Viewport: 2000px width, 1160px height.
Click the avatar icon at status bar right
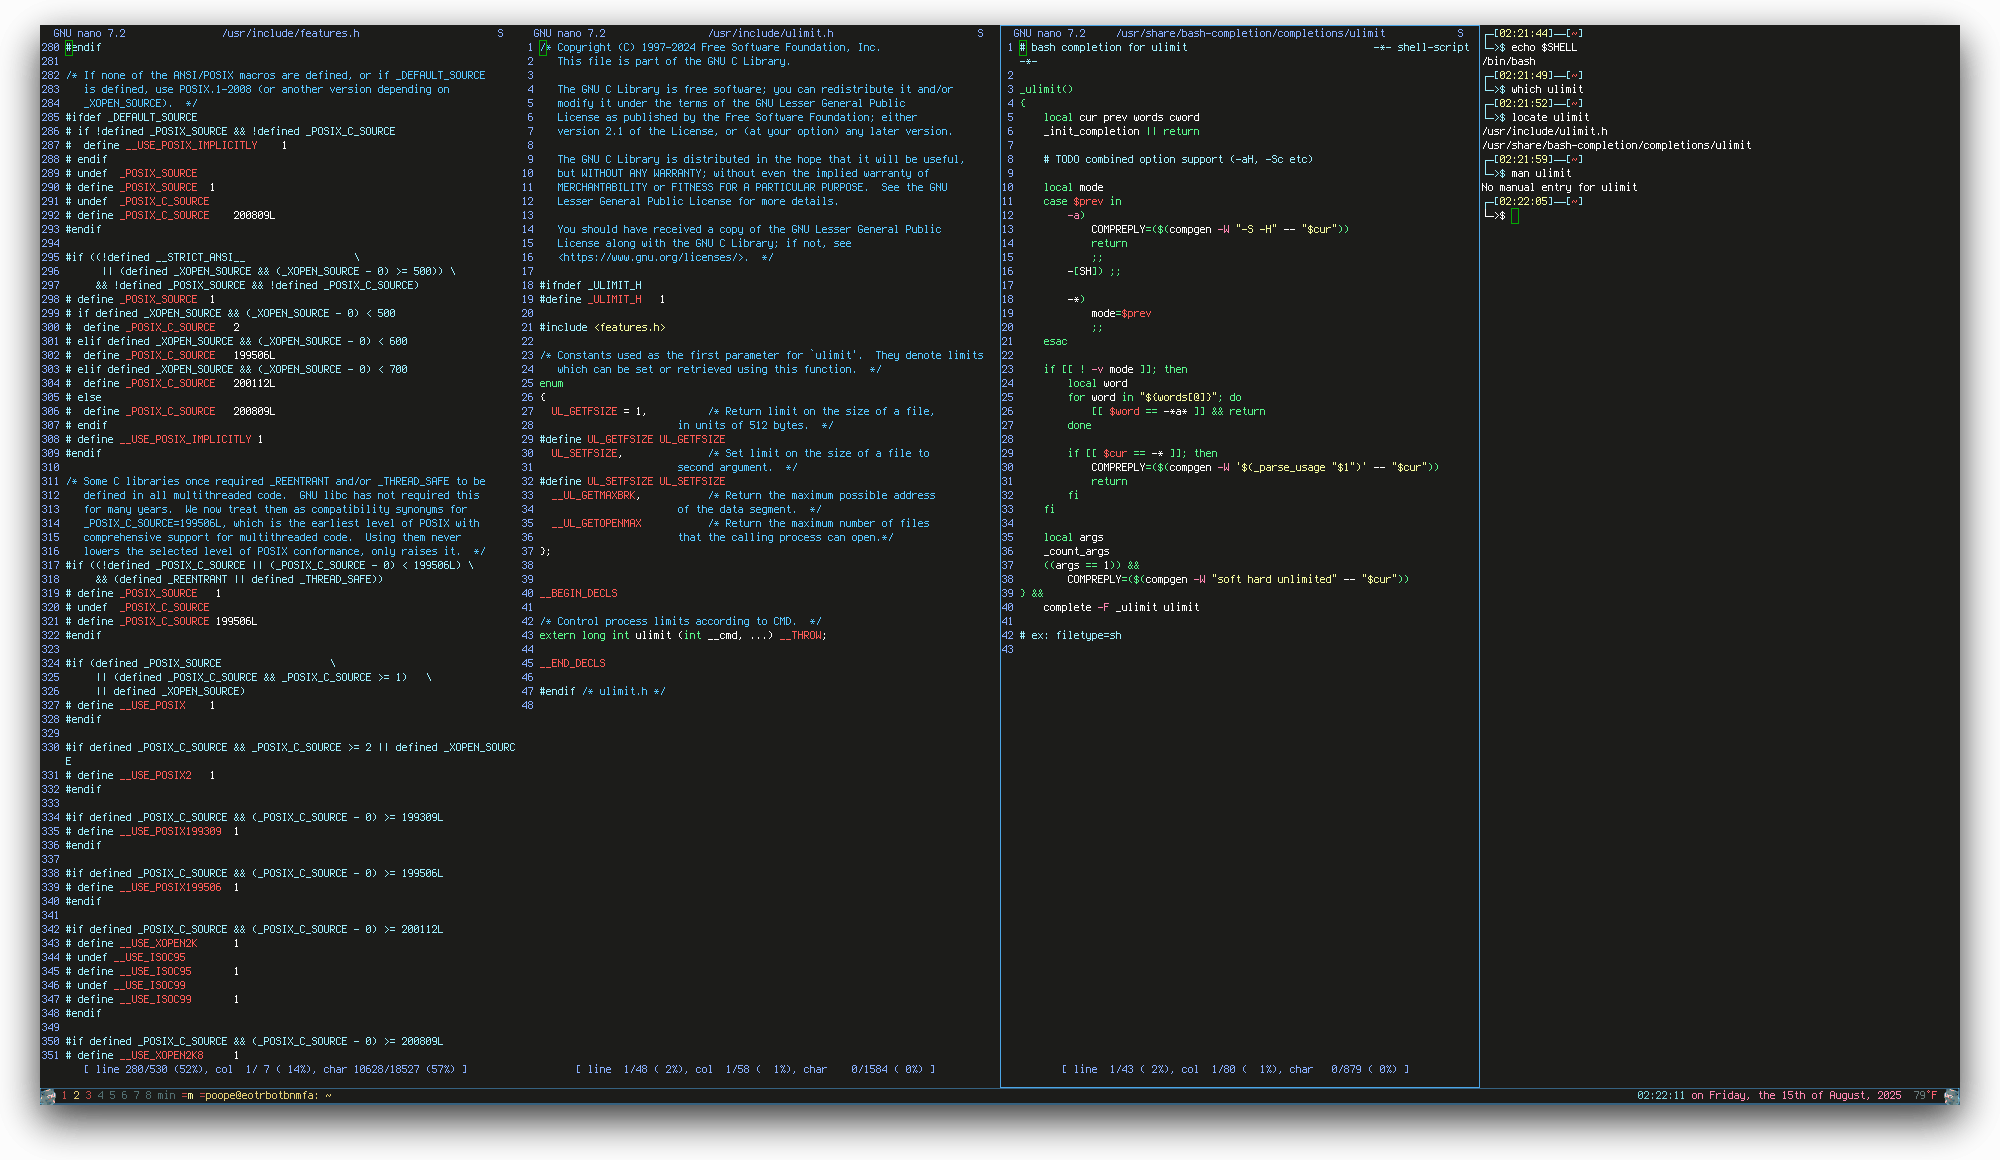coord(1950,1096)
